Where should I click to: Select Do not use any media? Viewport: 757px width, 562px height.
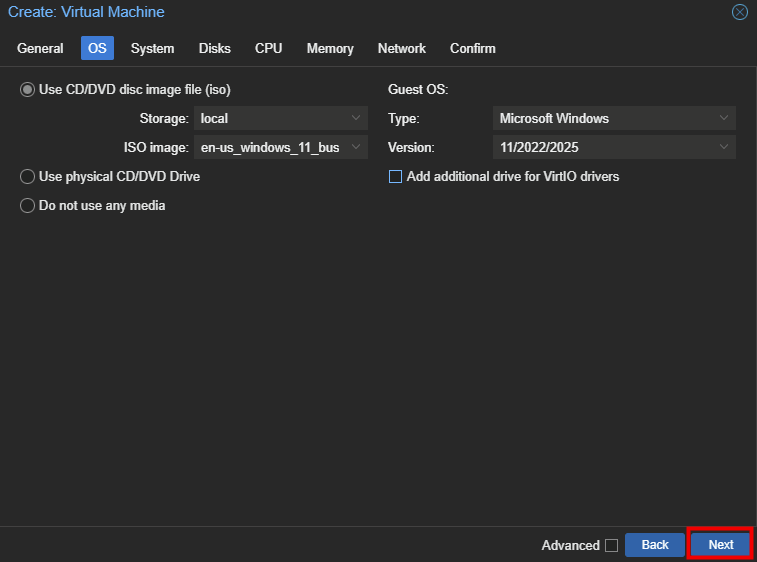(x=28, y=206)
